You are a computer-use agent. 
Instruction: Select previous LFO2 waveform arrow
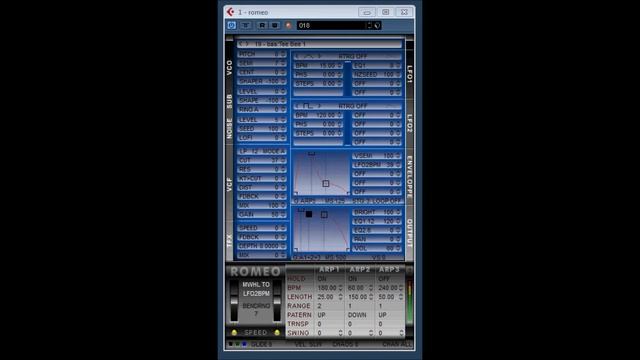click(x=297, y=106)
